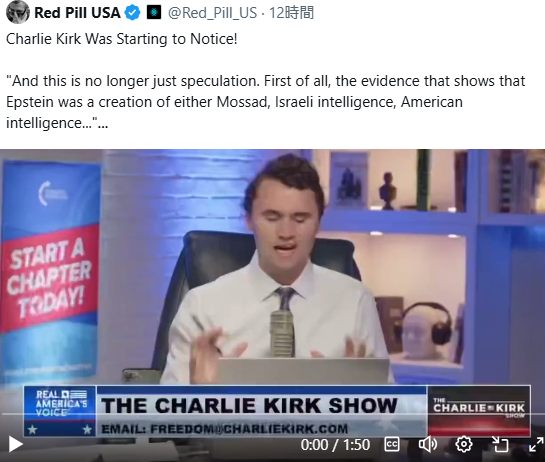Open video settings gear icon
The height and width of the screenshot is (462, 545).
click(464, 444)
